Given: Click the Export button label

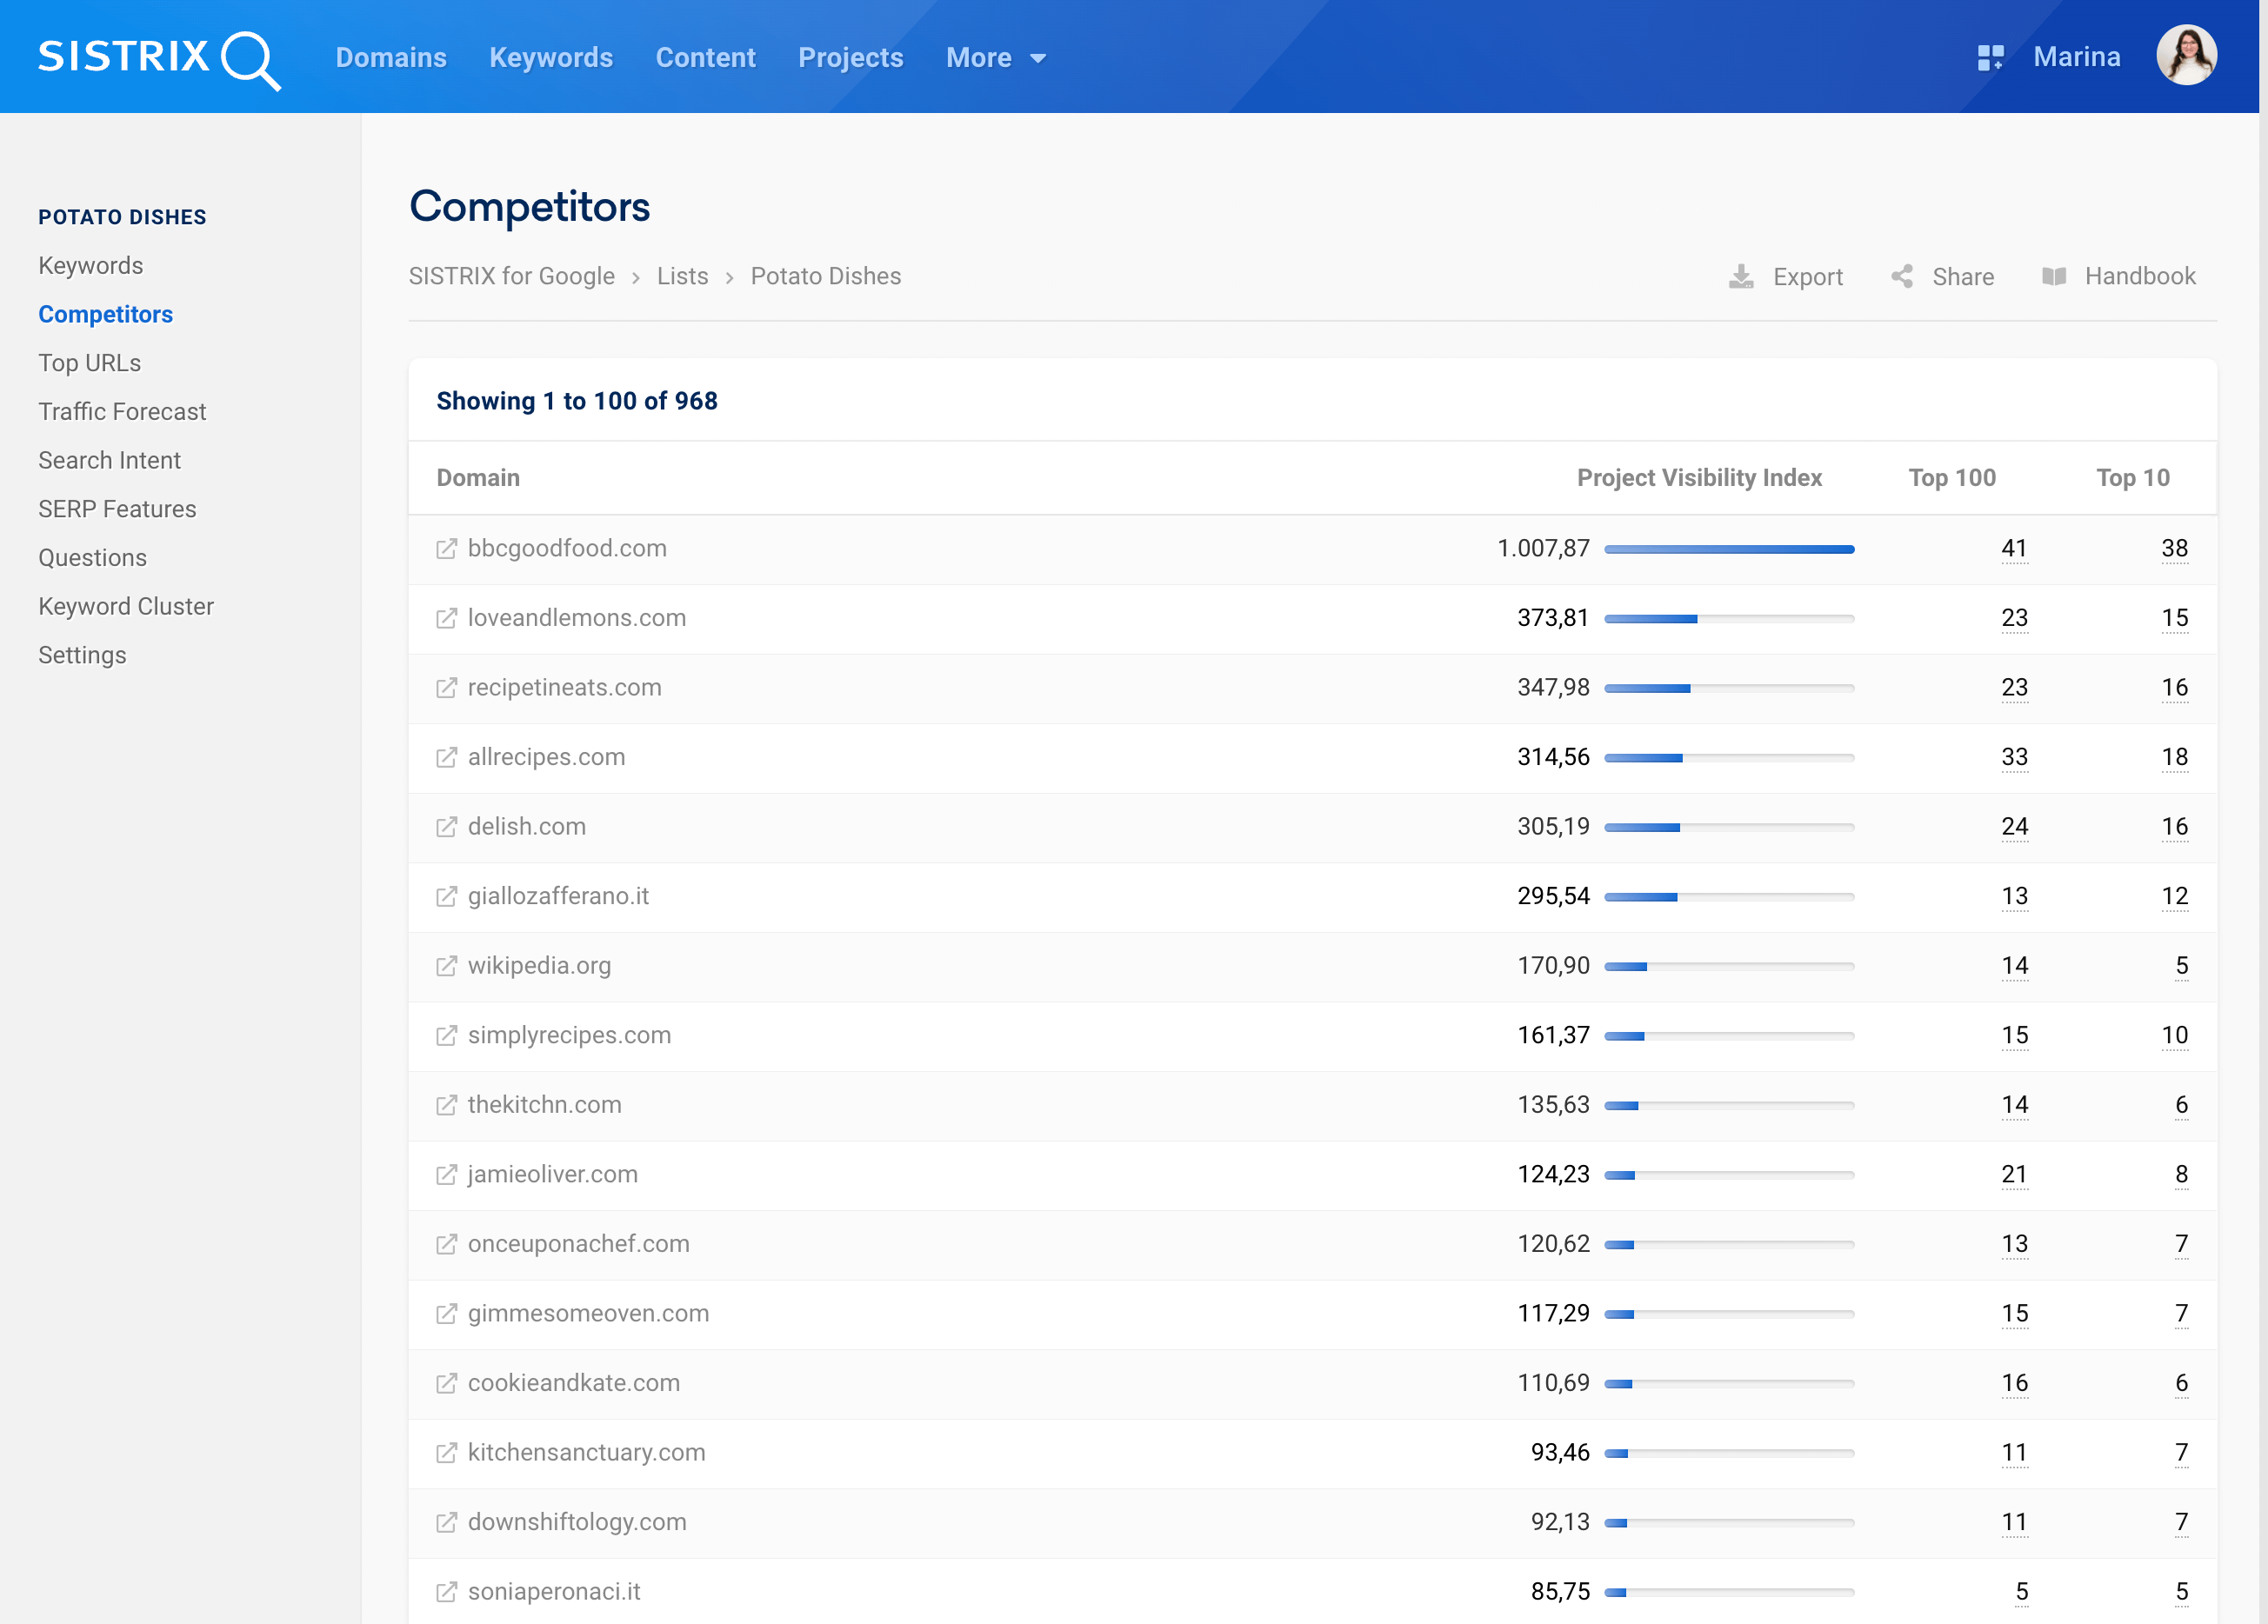Looking at the screenshot, I should 1807,277.
